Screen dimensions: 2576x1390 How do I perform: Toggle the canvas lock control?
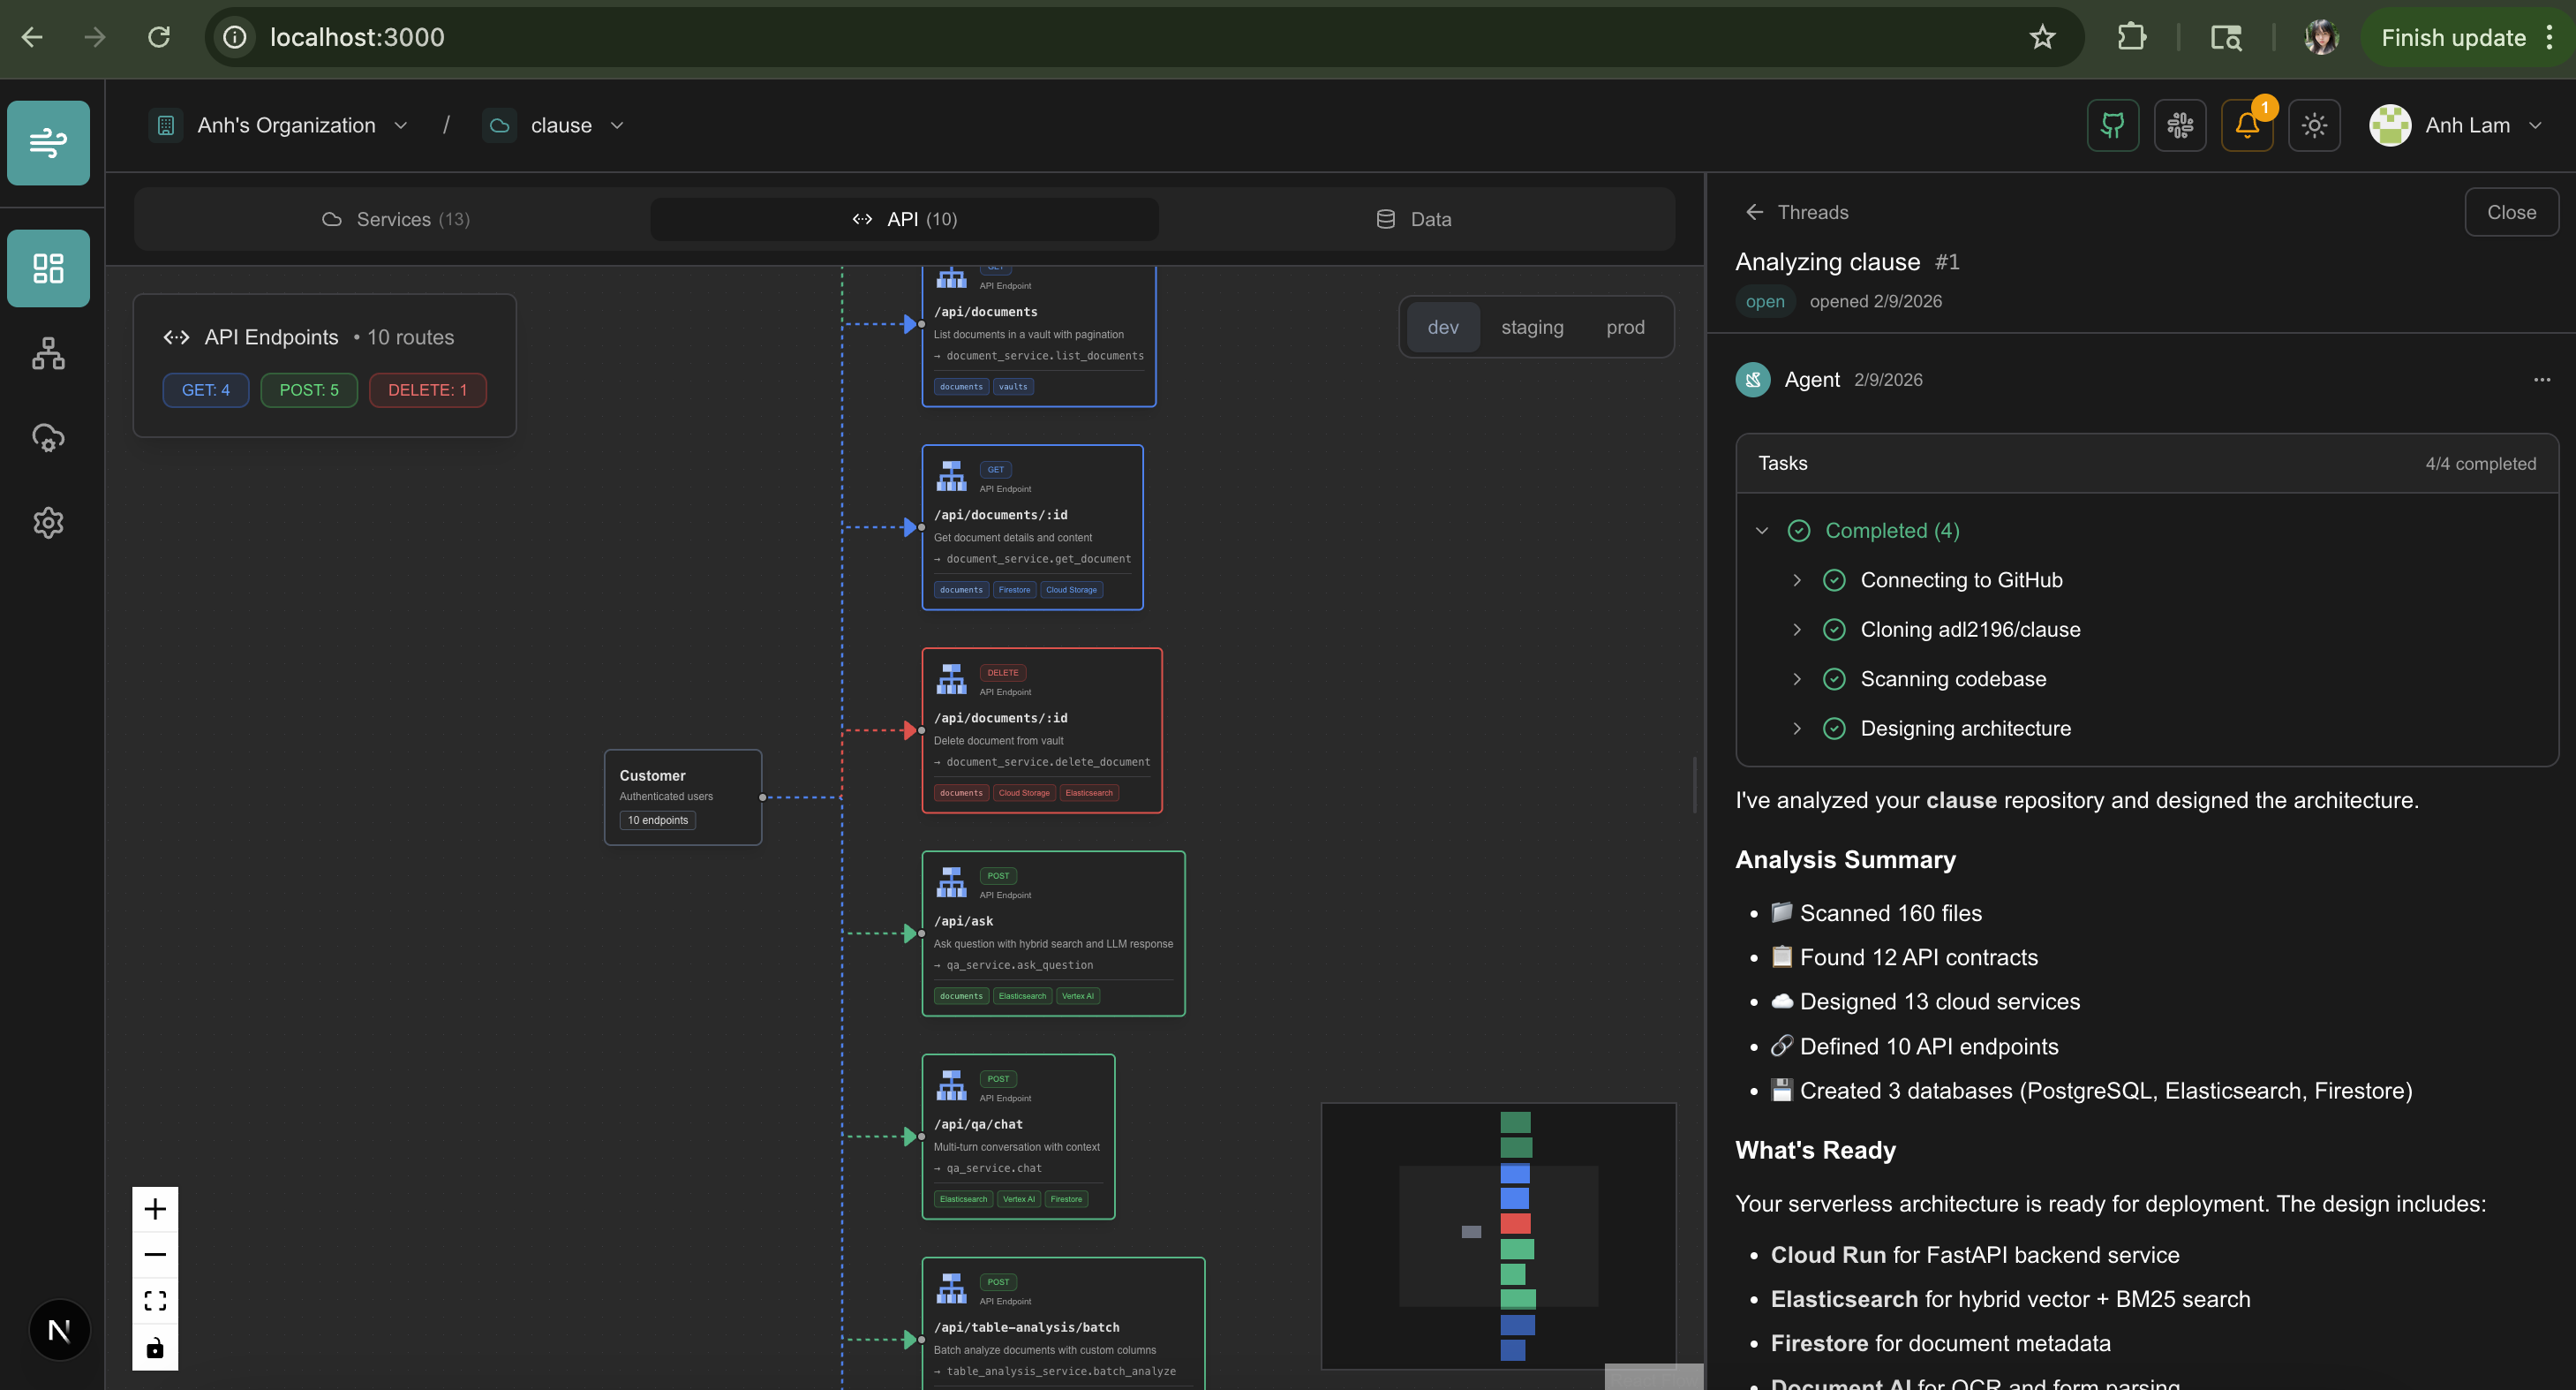point(155,1347)
